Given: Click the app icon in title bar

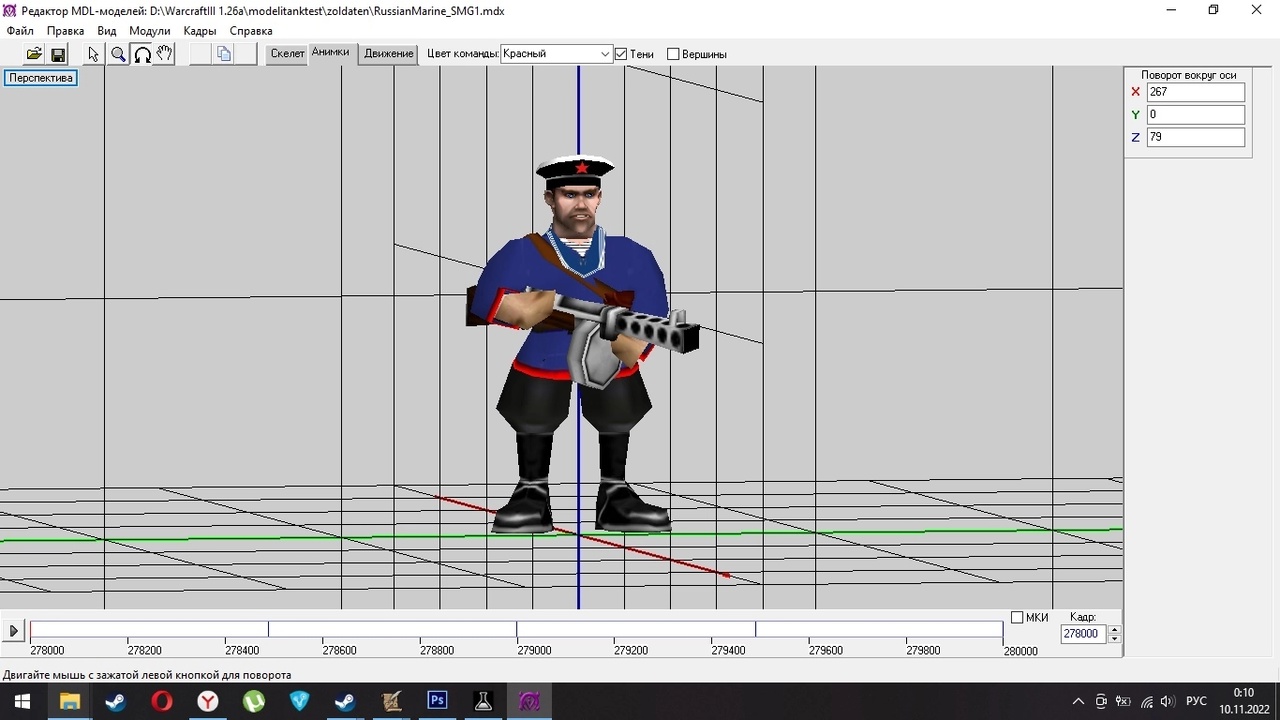Looking at the screenshot, I should (10, 10).
